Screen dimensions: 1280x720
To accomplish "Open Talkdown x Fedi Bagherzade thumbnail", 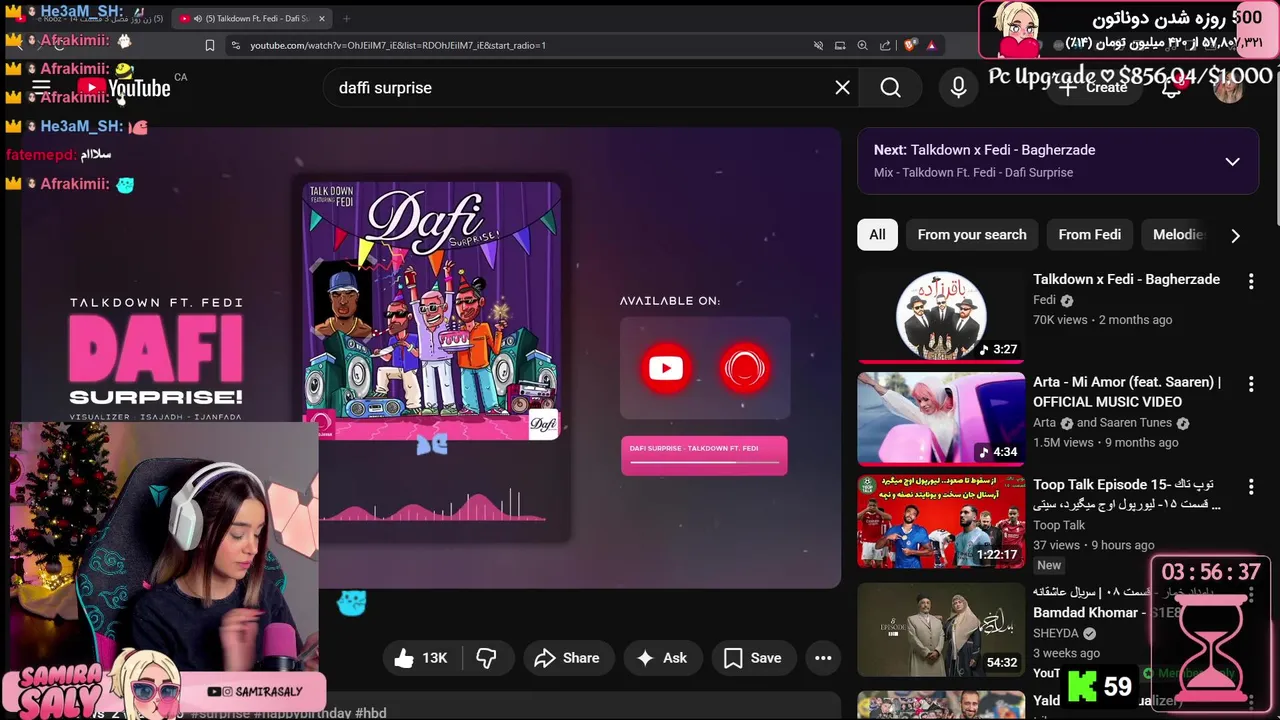I will point(941,315).
